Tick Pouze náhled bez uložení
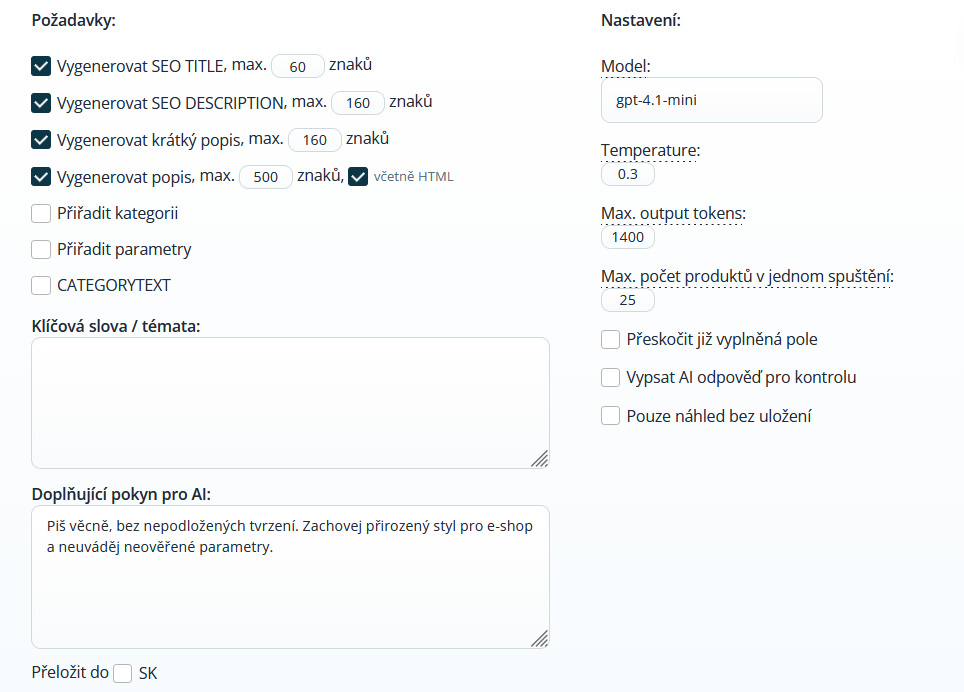The width and height of the screenshot is (964, 692). 611,415
